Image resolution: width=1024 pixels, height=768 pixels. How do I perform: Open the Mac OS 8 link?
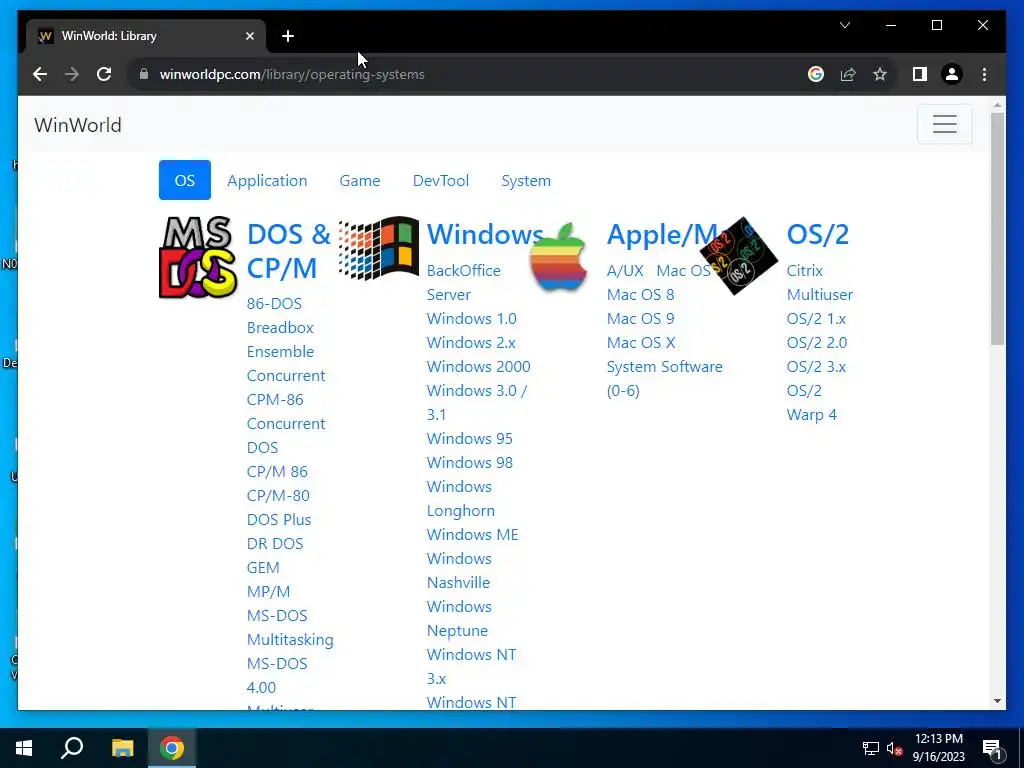click(641, 295)
